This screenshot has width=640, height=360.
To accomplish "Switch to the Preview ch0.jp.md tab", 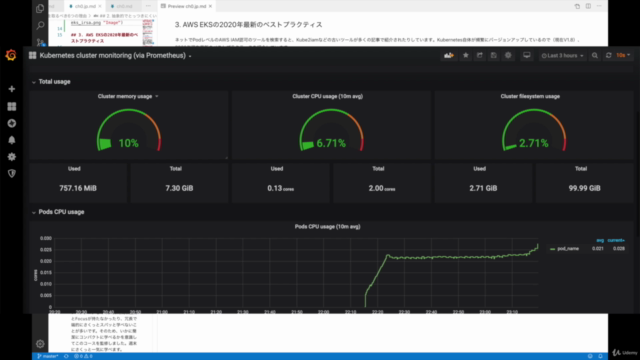I will pyautogui.click(x=186, y=6).
